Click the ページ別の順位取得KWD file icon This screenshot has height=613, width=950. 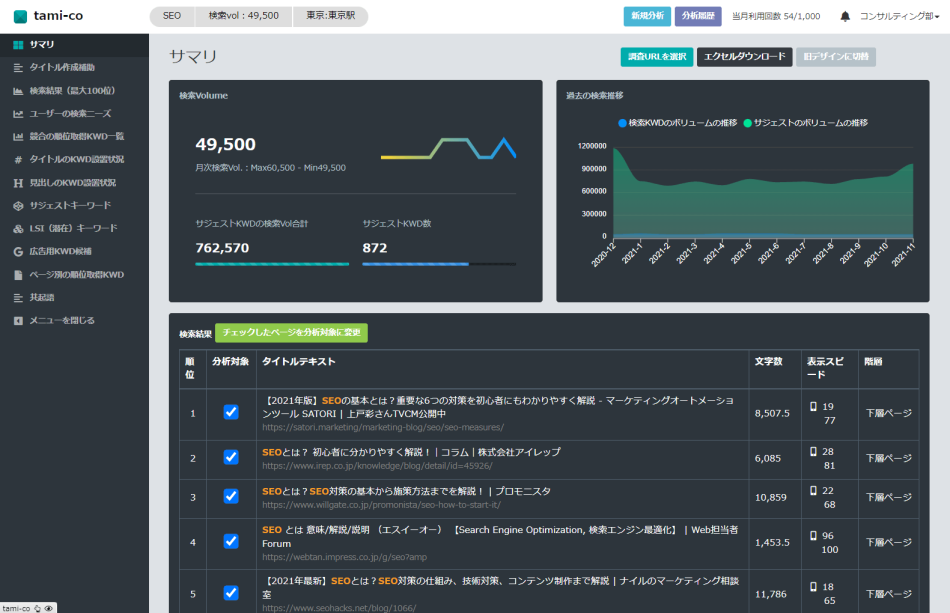18,274
